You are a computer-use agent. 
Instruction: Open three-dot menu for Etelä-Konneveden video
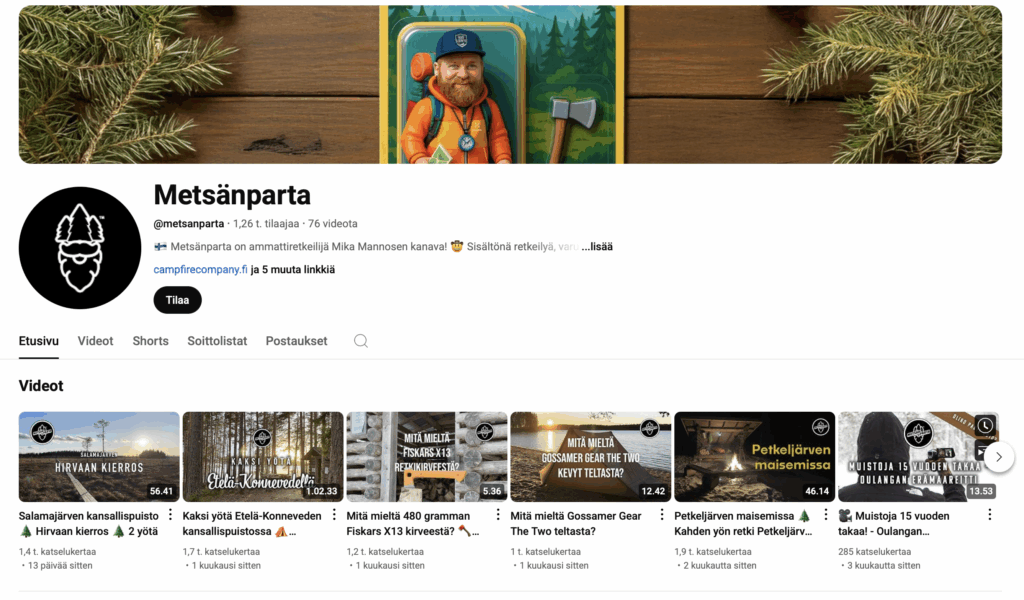pyautogui.click(x=334, y=515)
